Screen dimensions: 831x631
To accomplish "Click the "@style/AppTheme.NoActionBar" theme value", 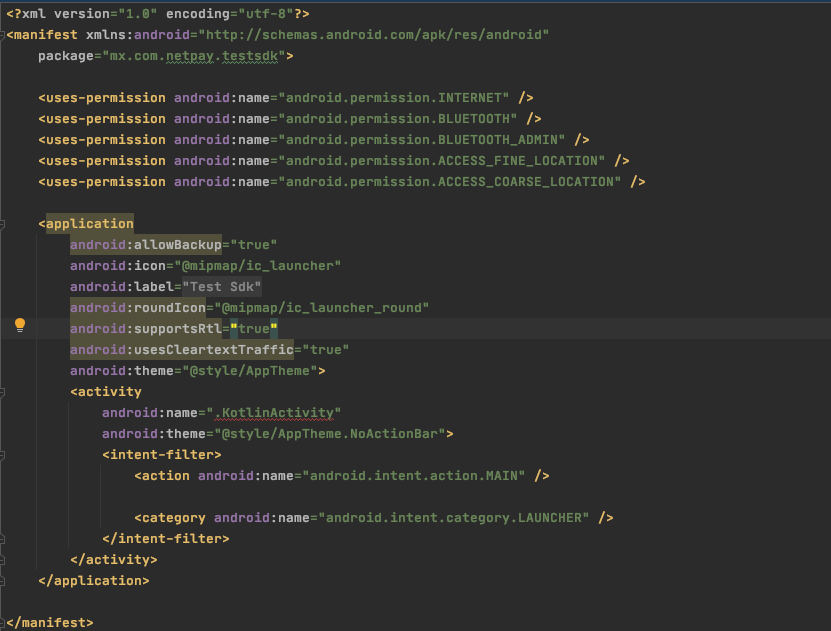I will point(330,434).
